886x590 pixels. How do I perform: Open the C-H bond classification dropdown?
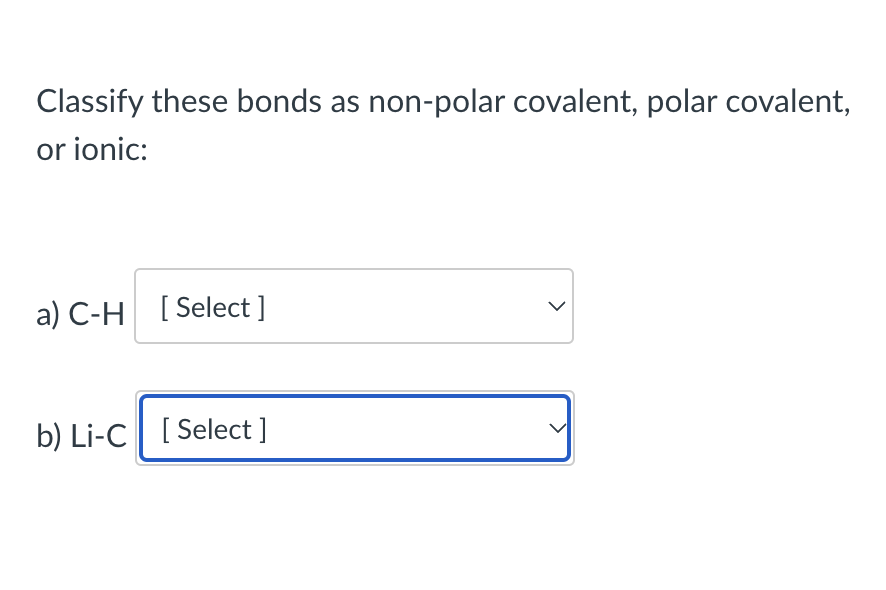tap(354, 306)
